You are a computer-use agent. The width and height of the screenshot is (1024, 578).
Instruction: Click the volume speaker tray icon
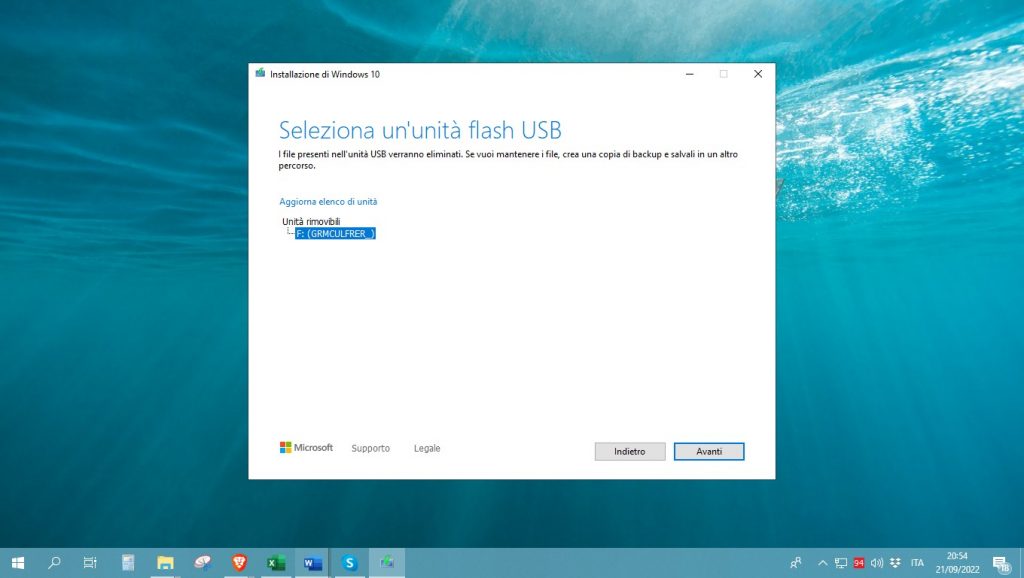[x=876, y=563]
